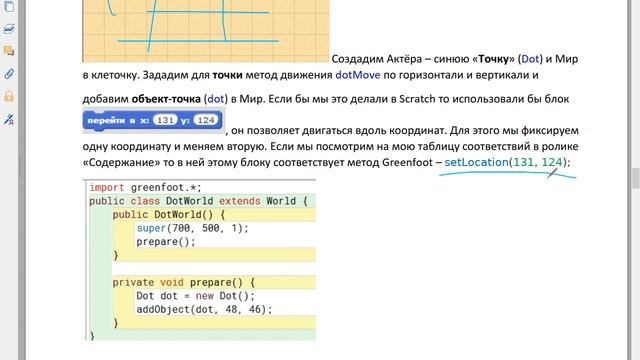This screenshot has height=360, width=640.
Task: Click the "addObject(dot, 48, 46);" line
Action: pyautogui.click(x=204, y=309)
